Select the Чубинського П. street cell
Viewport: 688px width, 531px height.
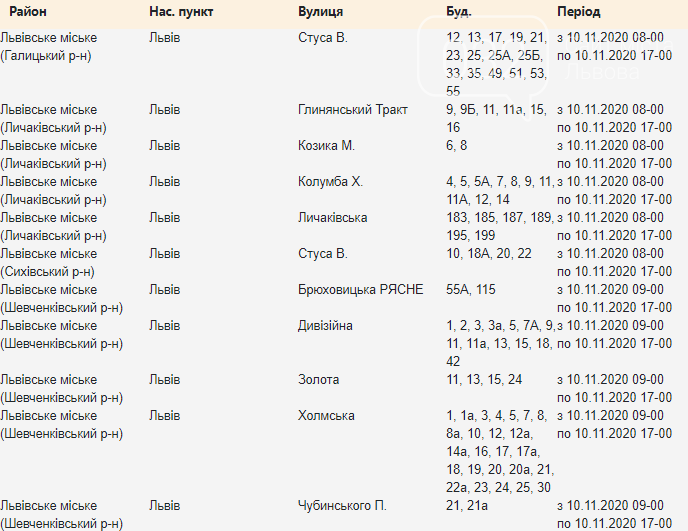coord(342,505)
